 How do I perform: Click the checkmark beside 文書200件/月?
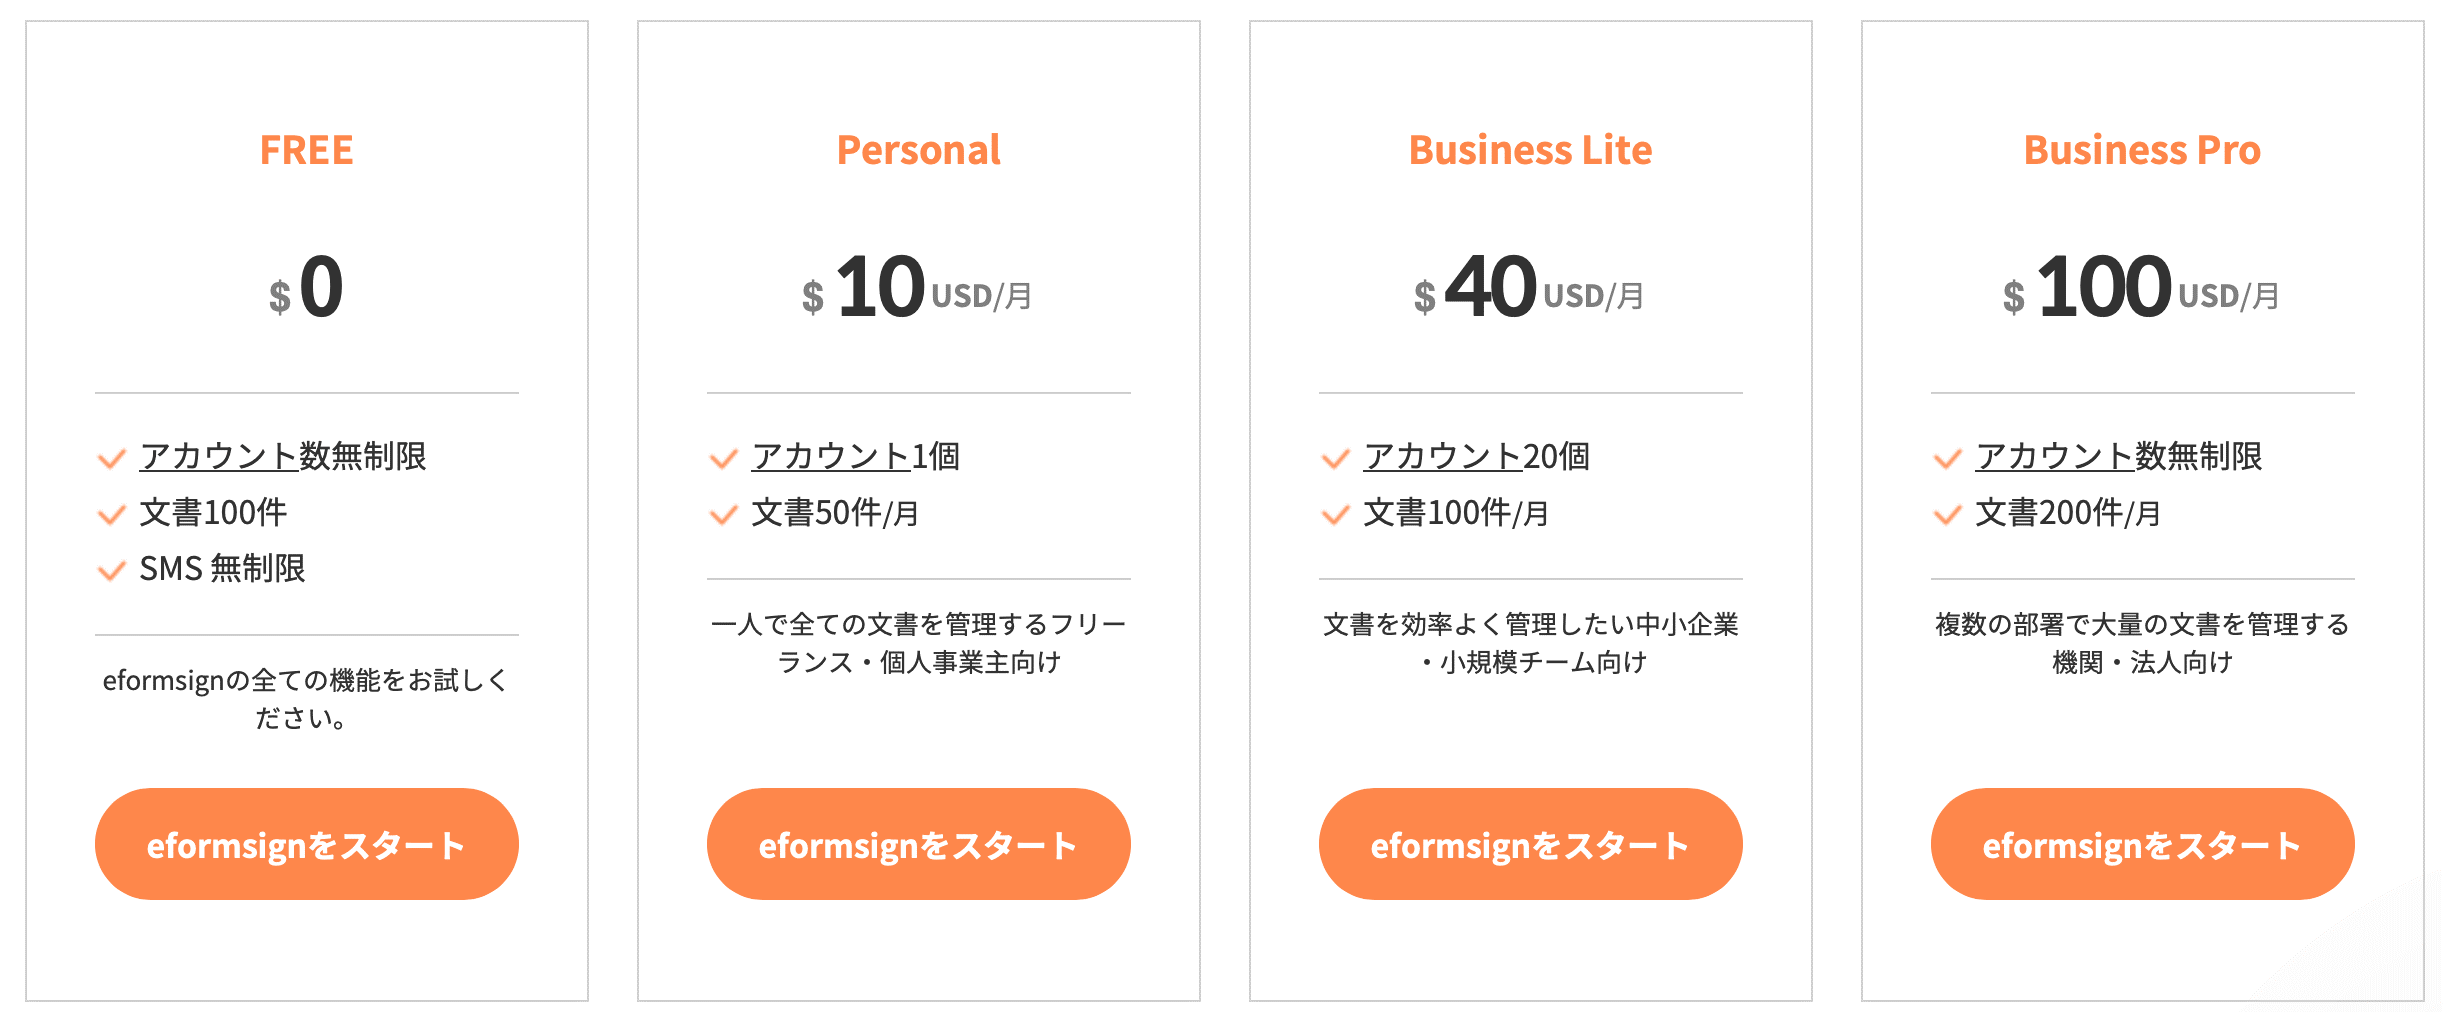click(1947, 514)
